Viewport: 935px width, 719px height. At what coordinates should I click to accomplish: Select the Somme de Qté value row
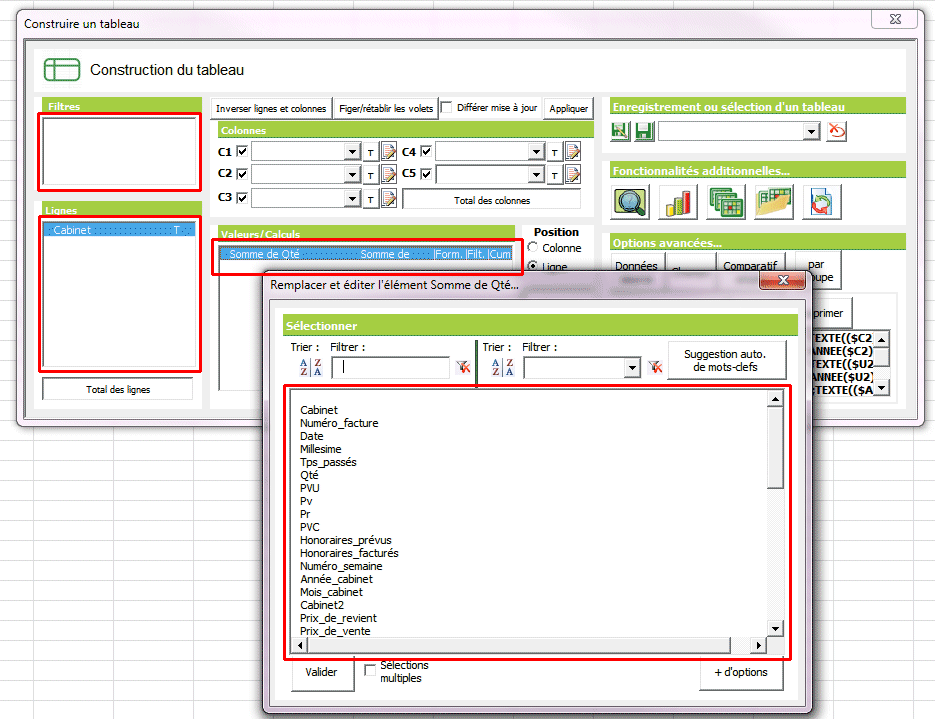(366, 254)
